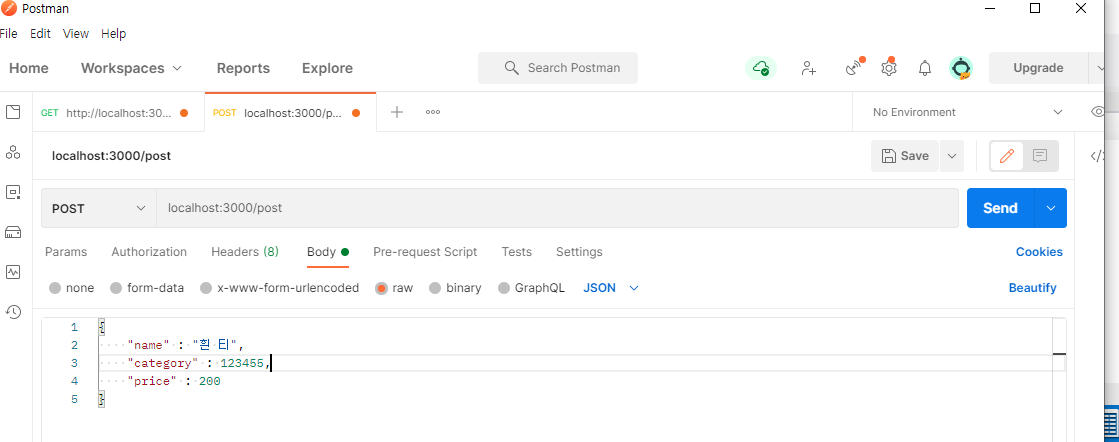Open the View menu
Image resolution: width=1119 pixels, height=442 pixels.
coord(76,34)
